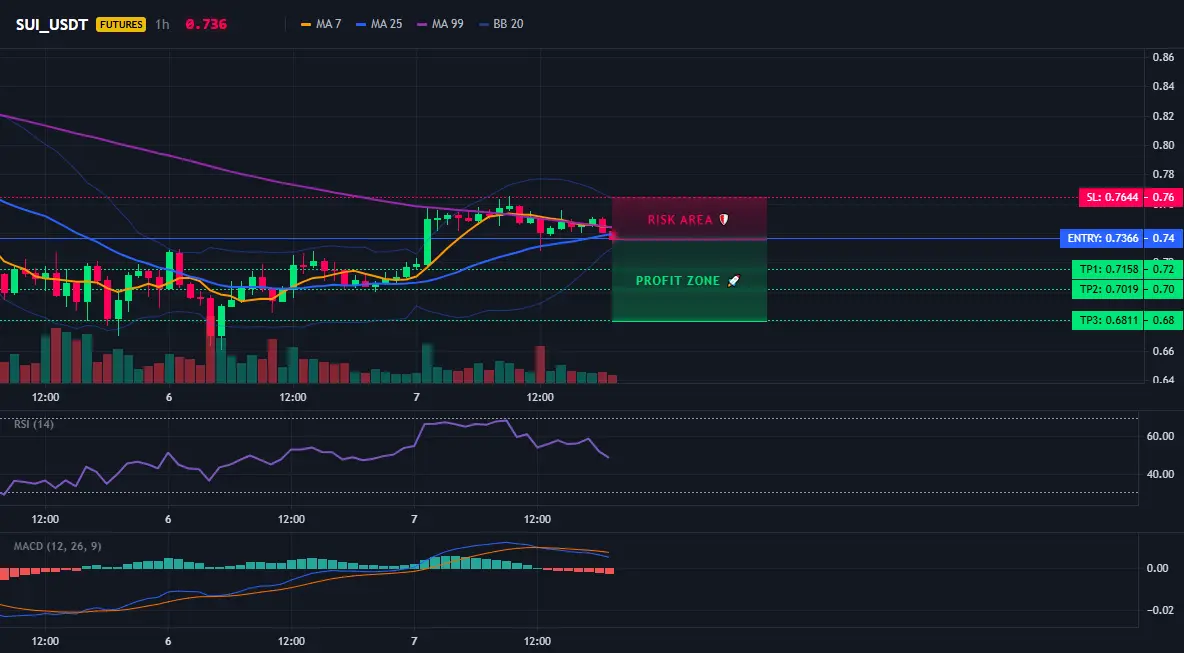Click the RSI (14) indicator label
The height and width of the screenshot is (653, 1184).
tap(34, 424)
